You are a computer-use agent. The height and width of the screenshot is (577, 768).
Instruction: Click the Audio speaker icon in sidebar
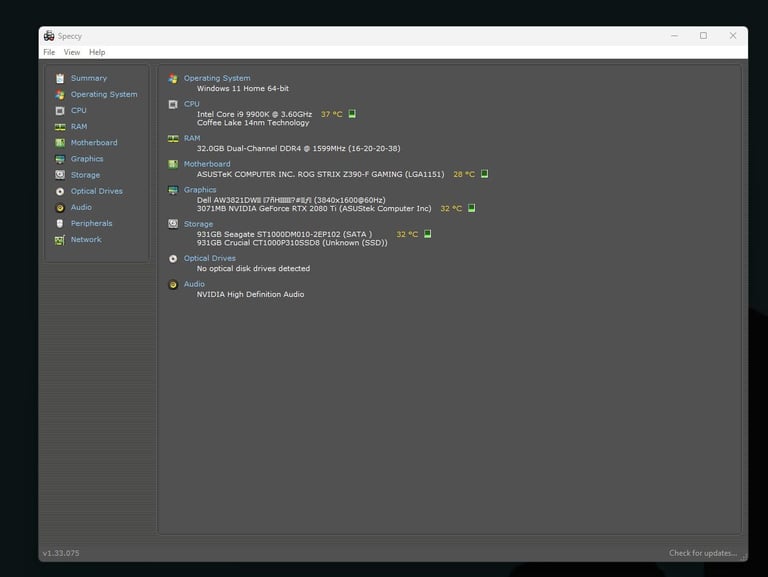[x=60, y=208]
